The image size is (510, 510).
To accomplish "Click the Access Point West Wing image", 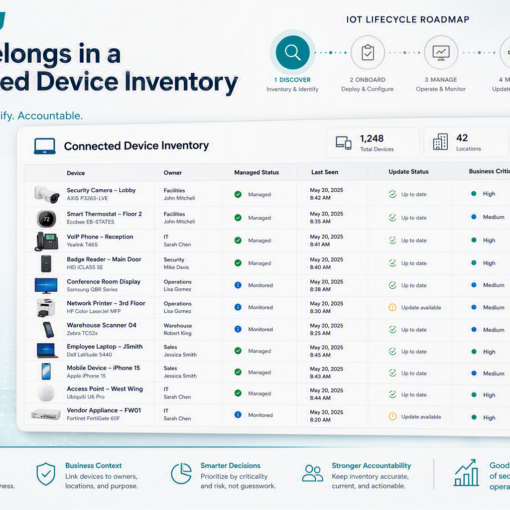I will (x=46, y=393).
